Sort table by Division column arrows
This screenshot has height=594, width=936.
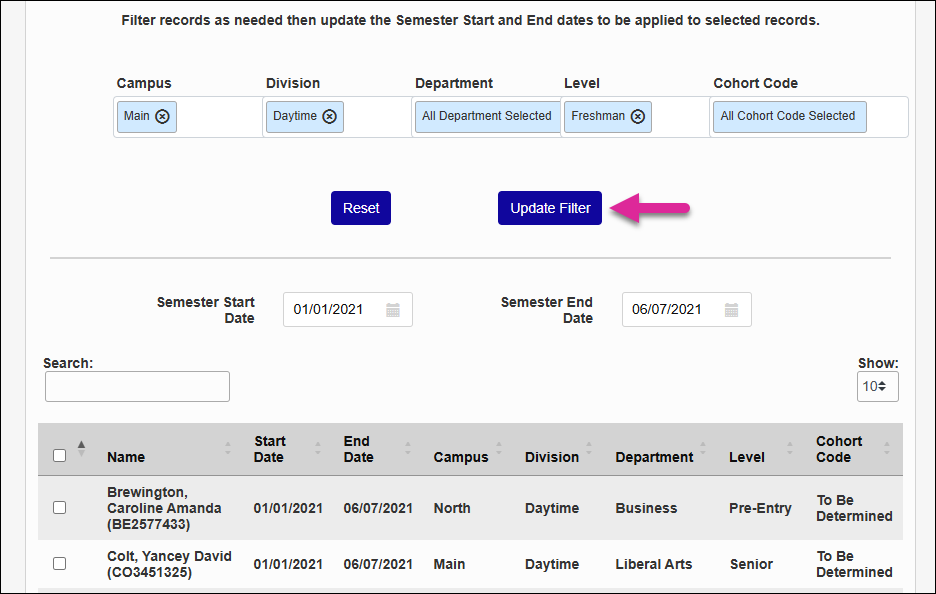click(x=589, y=448)
